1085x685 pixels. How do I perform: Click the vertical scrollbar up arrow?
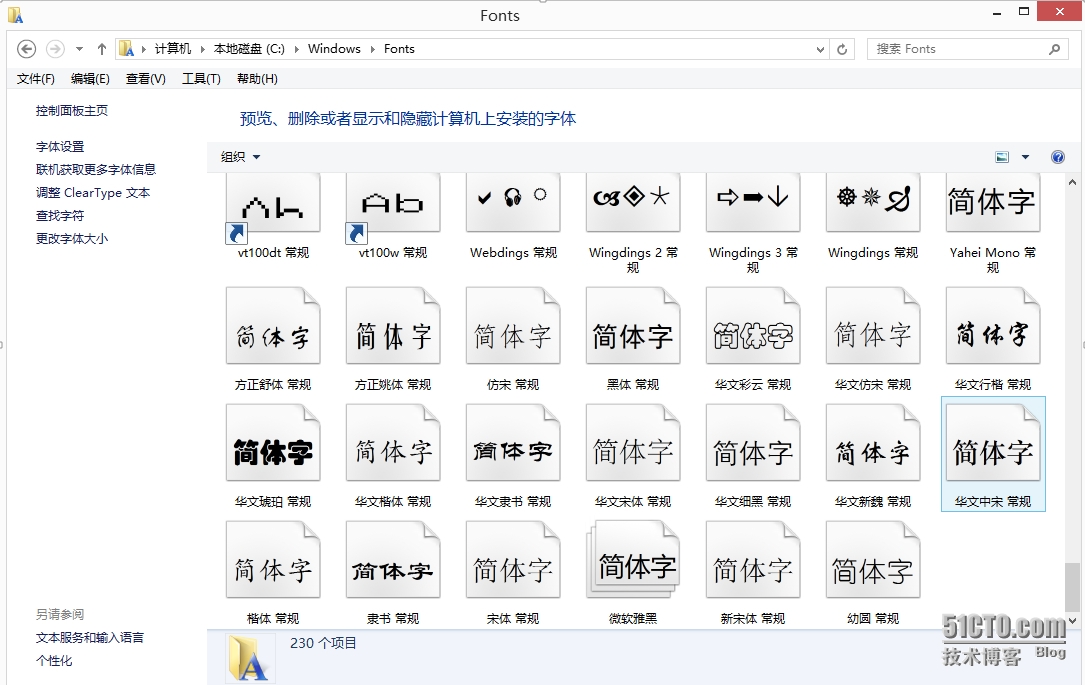point(1073,183)
